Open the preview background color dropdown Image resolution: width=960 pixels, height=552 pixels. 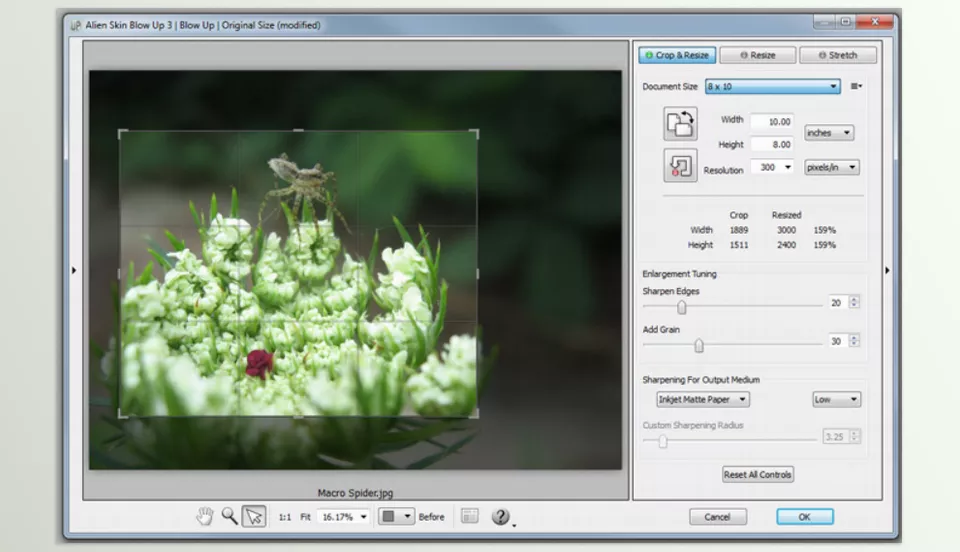coord(397,517)
